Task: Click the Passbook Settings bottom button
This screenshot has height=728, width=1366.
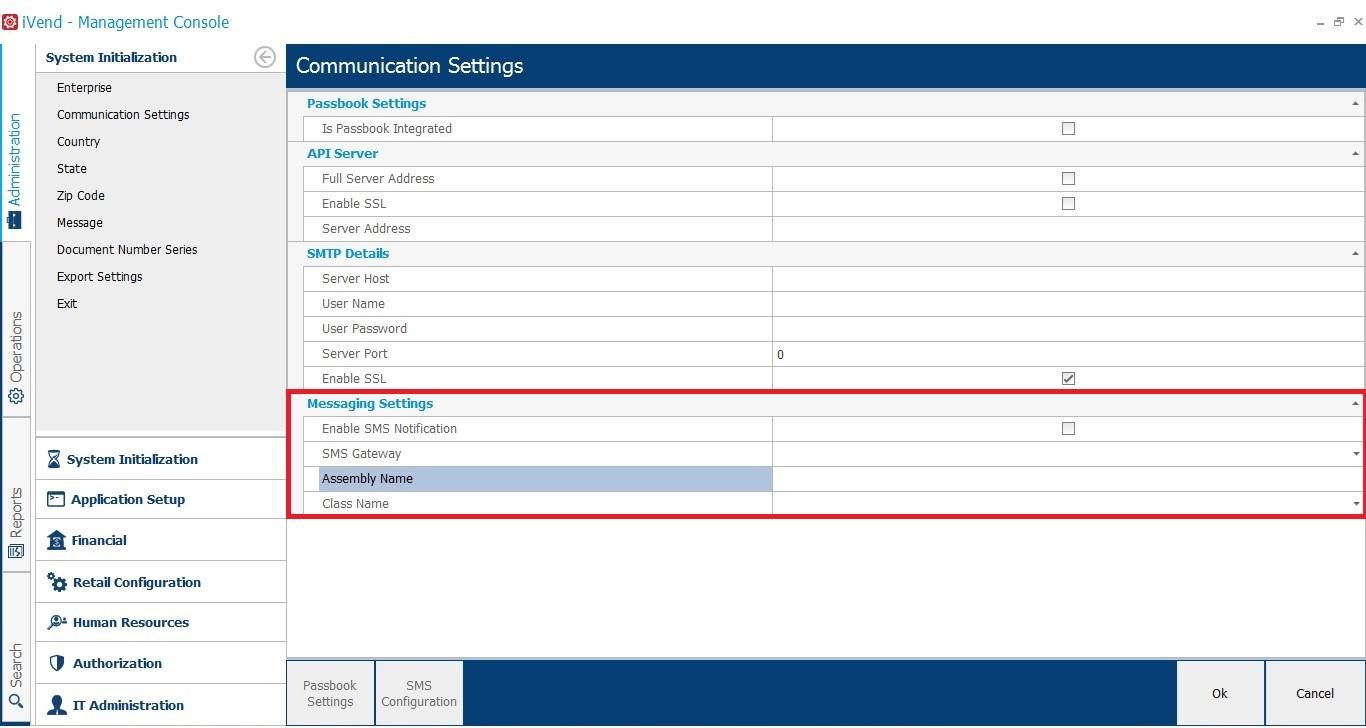Action: 330,693
